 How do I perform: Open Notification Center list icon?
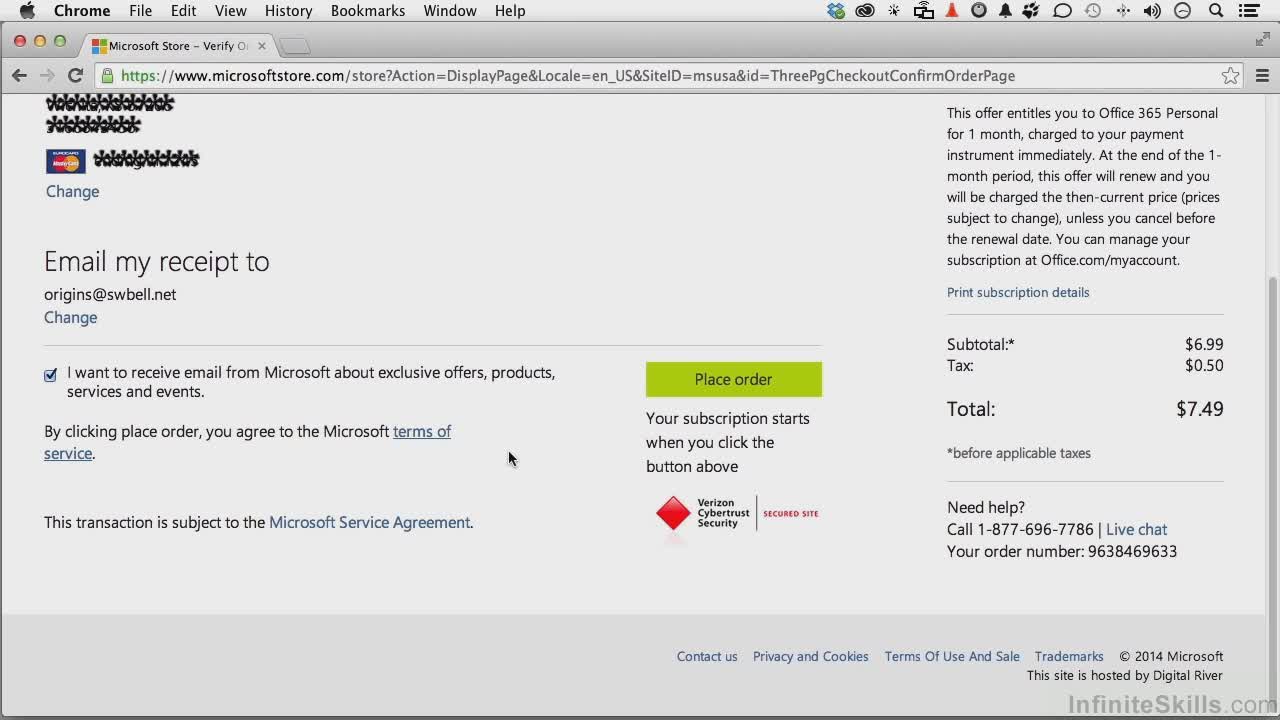tap(1249, 11)
